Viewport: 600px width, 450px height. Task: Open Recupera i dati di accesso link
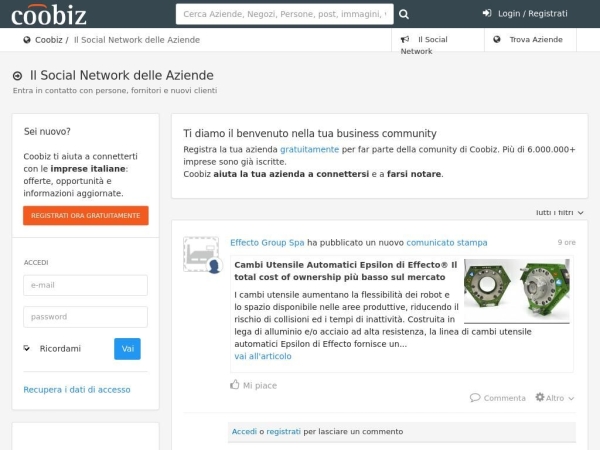coord(77,390)
